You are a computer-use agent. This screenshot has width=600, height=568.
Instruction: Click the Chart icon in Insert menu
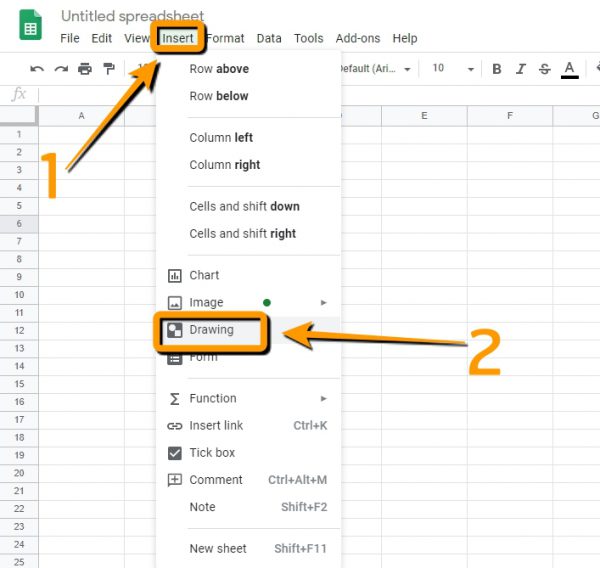click(x=175, y=276)
